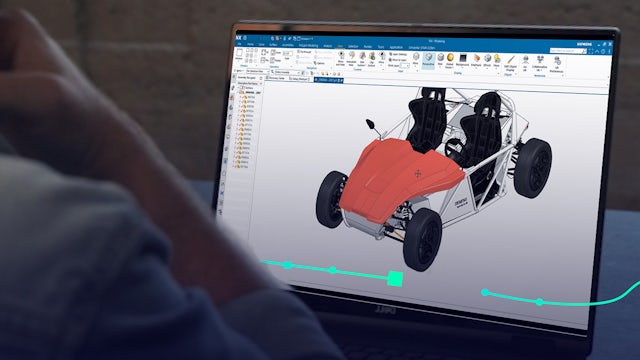Switch to the Discovery Center tab
This screenshot has height=360, width=640.
pos(276,78)
